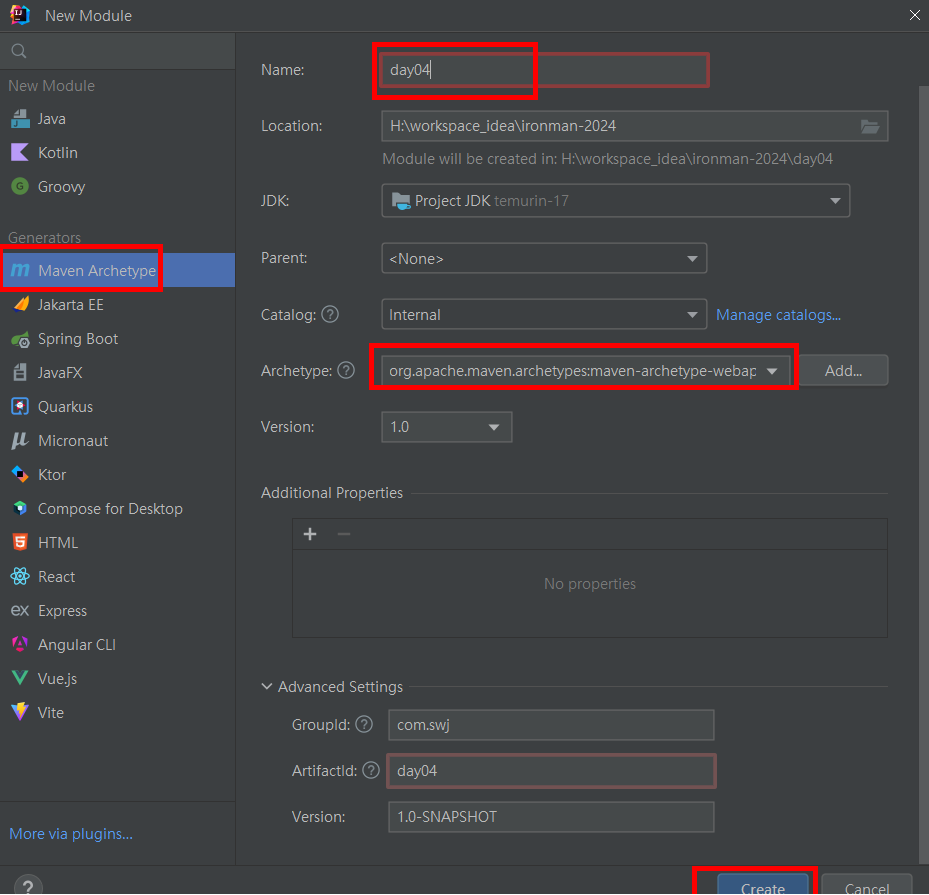
Task: Choose the Jakarta EE generator
Action: [117, 304]
